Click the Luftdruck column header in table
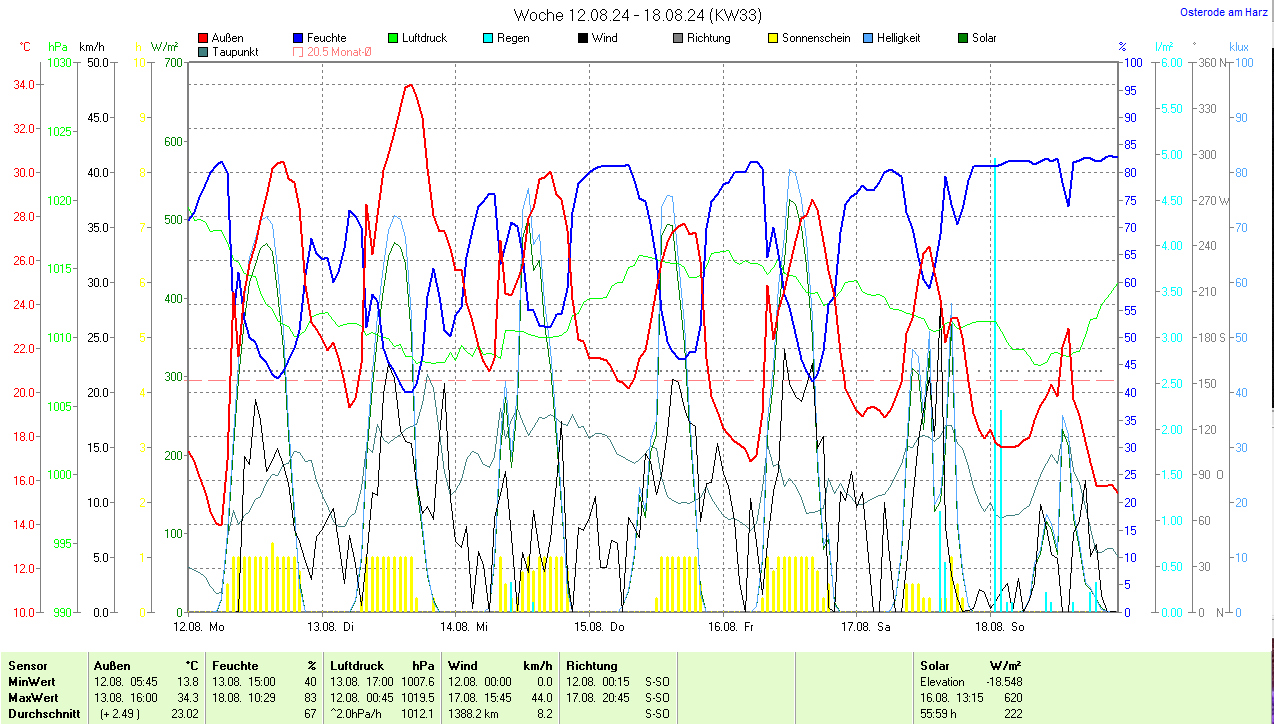This screenshot has height=724, width=1274. tap(357, 665)
